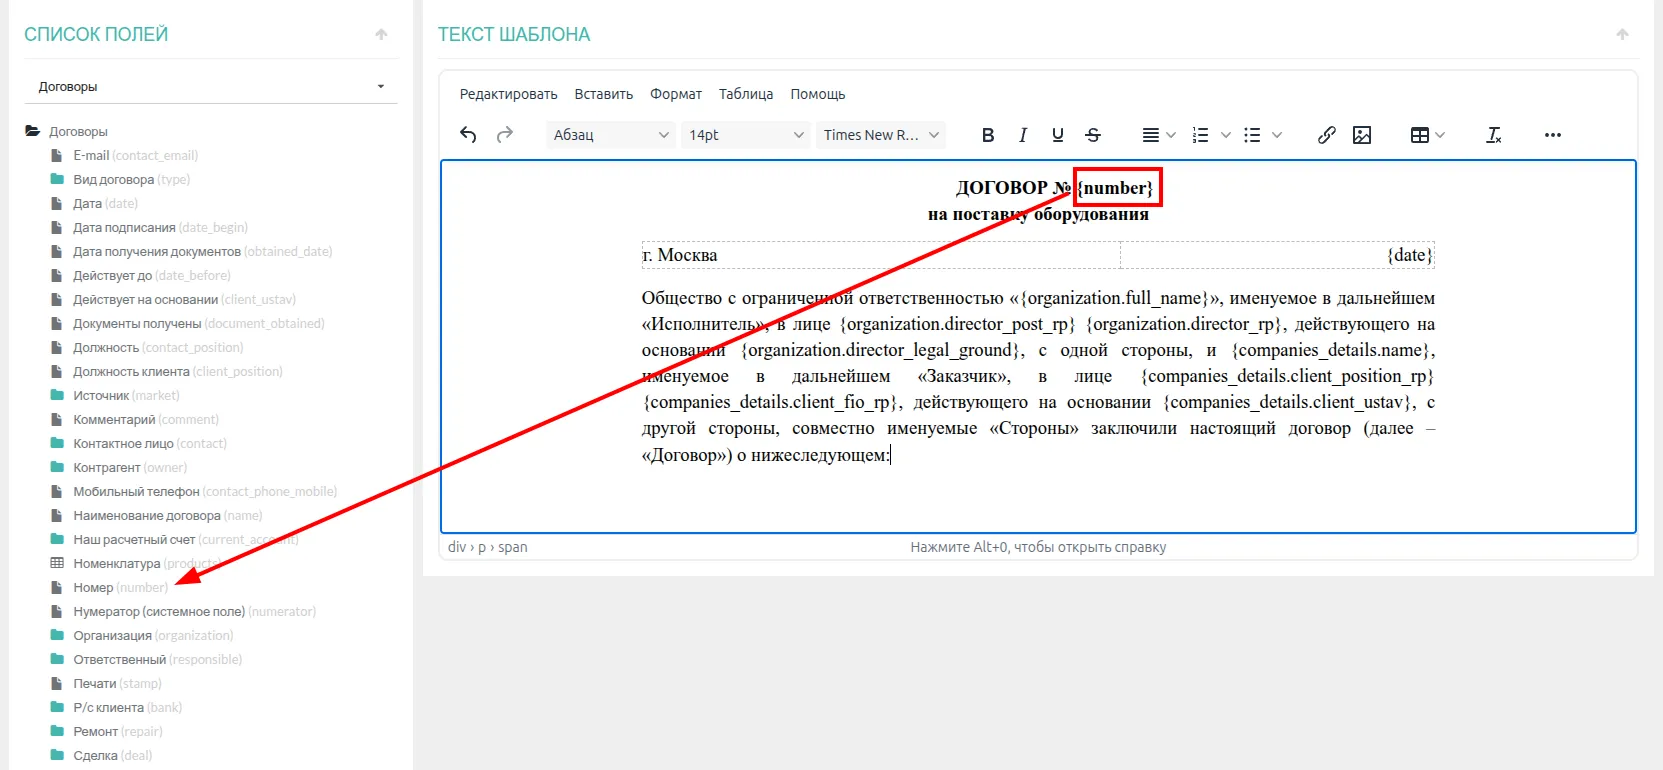The image size is (1663, 770).
Task: Open the three-dots more options menu
Action: click(x=1552, y=135)
